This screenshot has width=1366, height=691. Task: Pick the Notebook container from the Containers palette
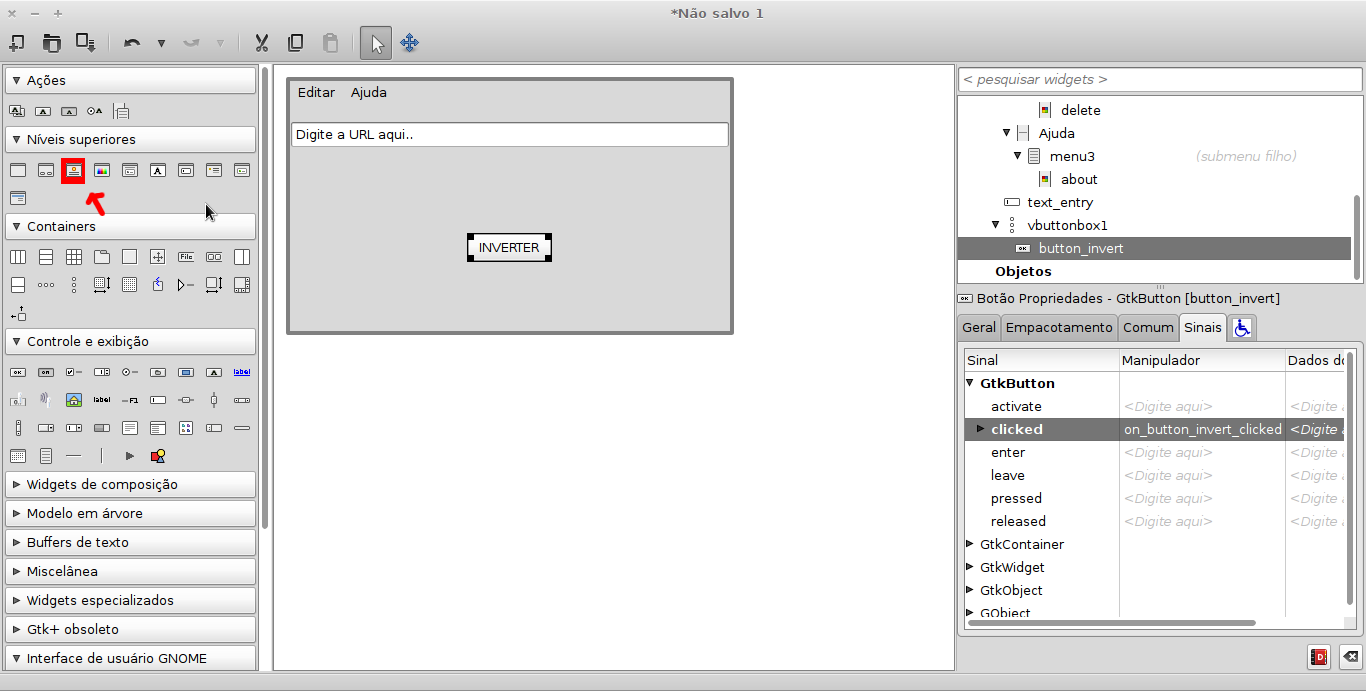coord(101,256)
